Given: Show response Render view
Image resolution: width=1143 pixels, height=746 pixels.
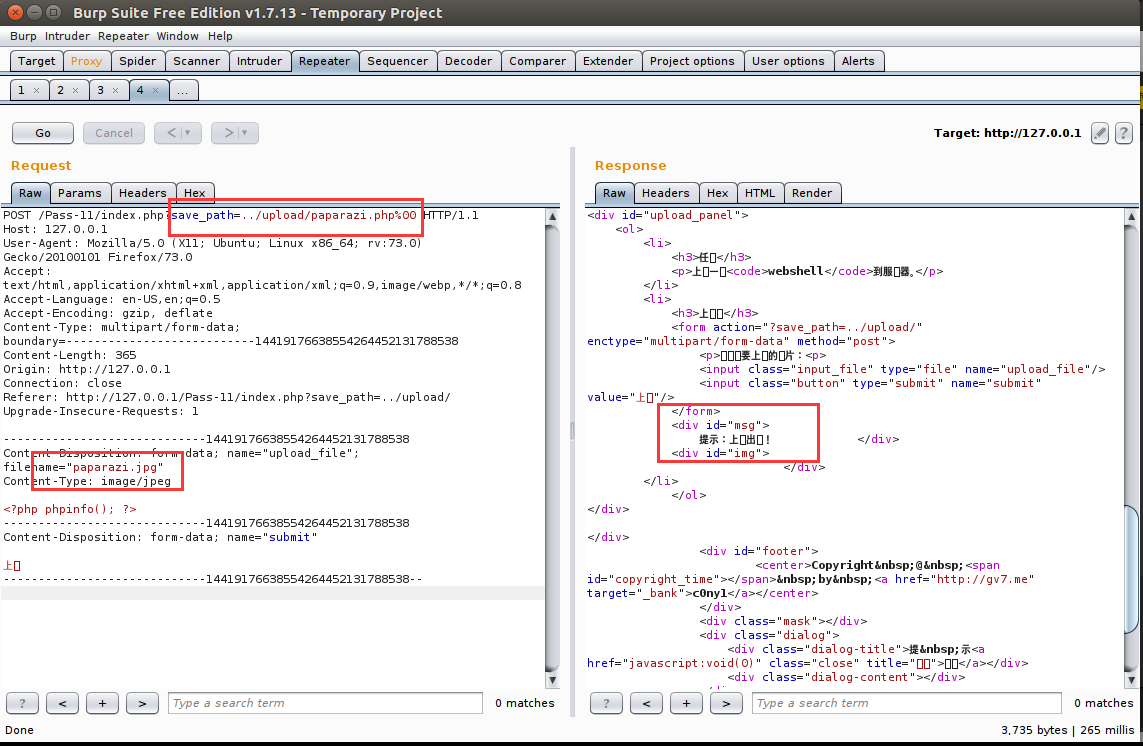Looking at the screenshot, I should tap(812, 193).
